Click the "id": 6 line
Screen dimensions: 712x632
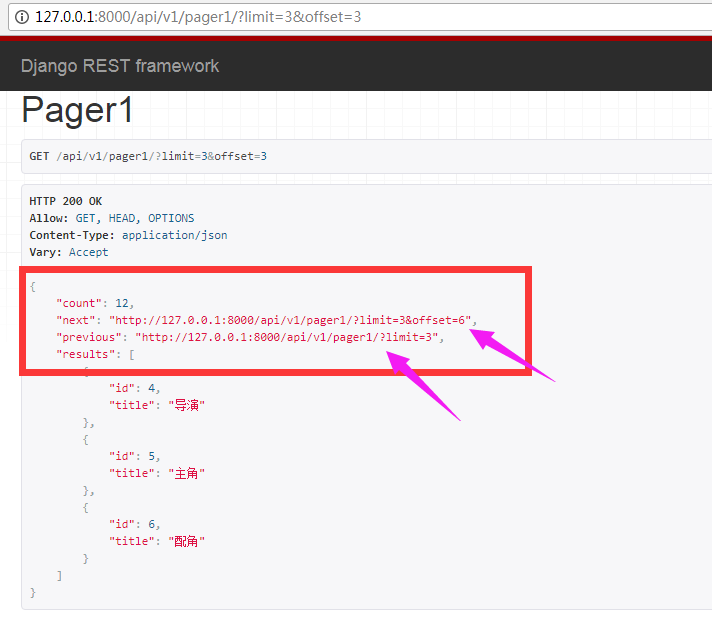click(x=134, y=524)
